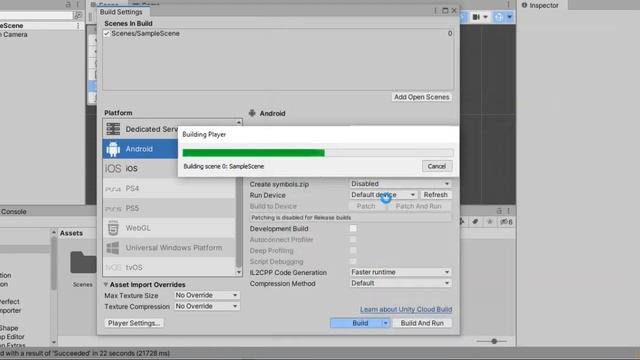The height and width of the screenshot is (360, 640).
Task: Switch to the Inspector tab
Action: [x=540, y=5]
